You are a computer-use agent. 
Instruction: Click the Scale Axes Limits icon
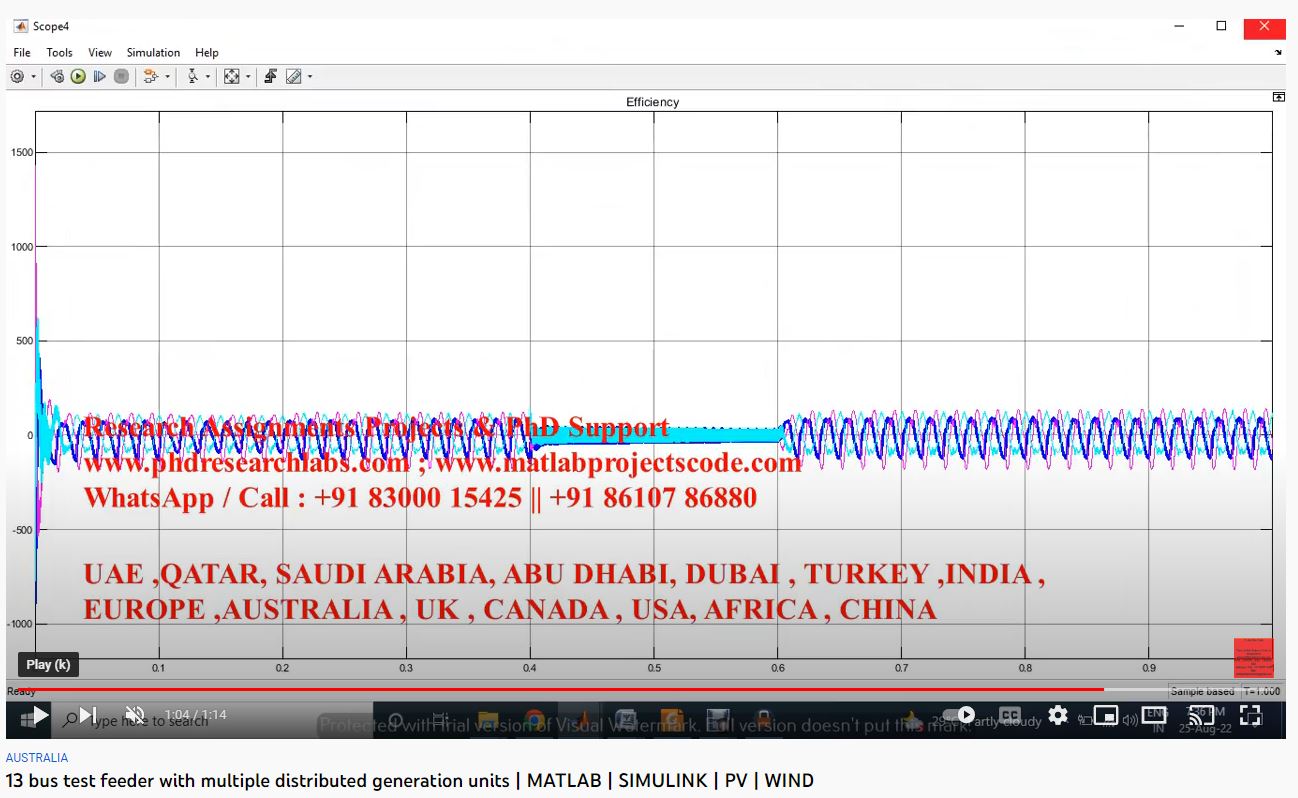click(231, 77)
